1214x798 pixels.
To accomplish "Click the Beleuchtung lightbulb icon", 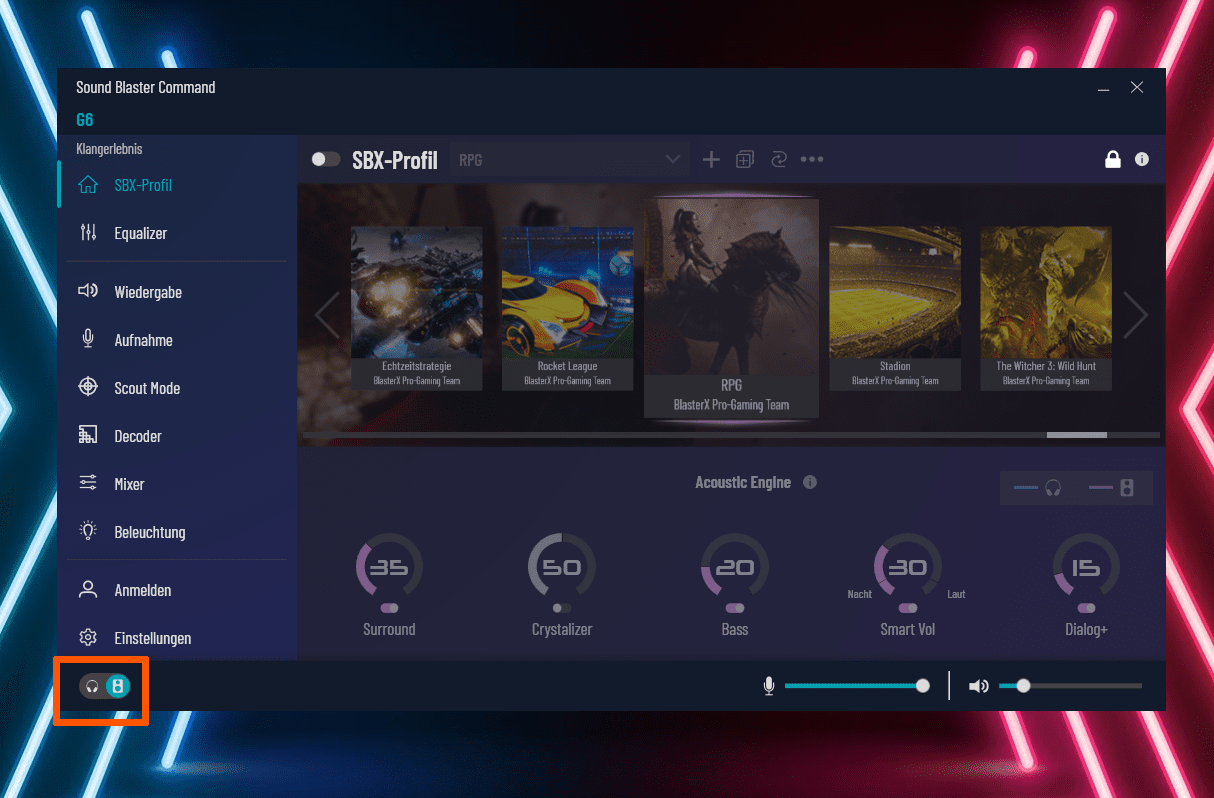I will pyautogui.click(x=88, y=531).
